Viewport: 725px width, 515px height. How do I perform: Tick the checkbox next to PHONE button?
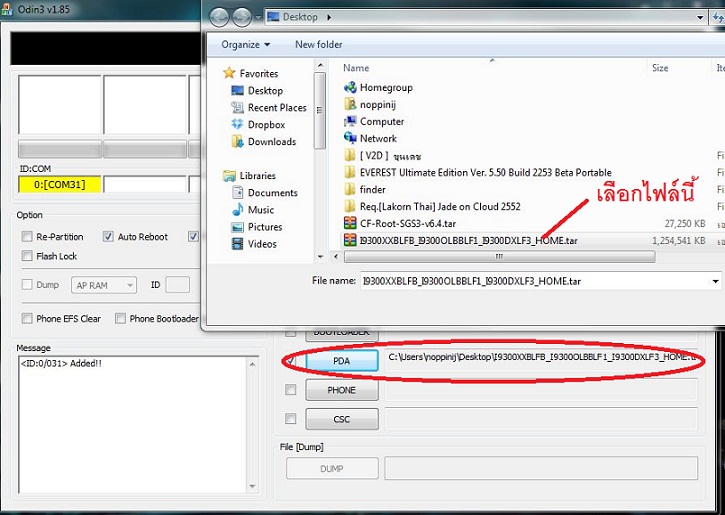pyautogui.click(x=290, y=390)
